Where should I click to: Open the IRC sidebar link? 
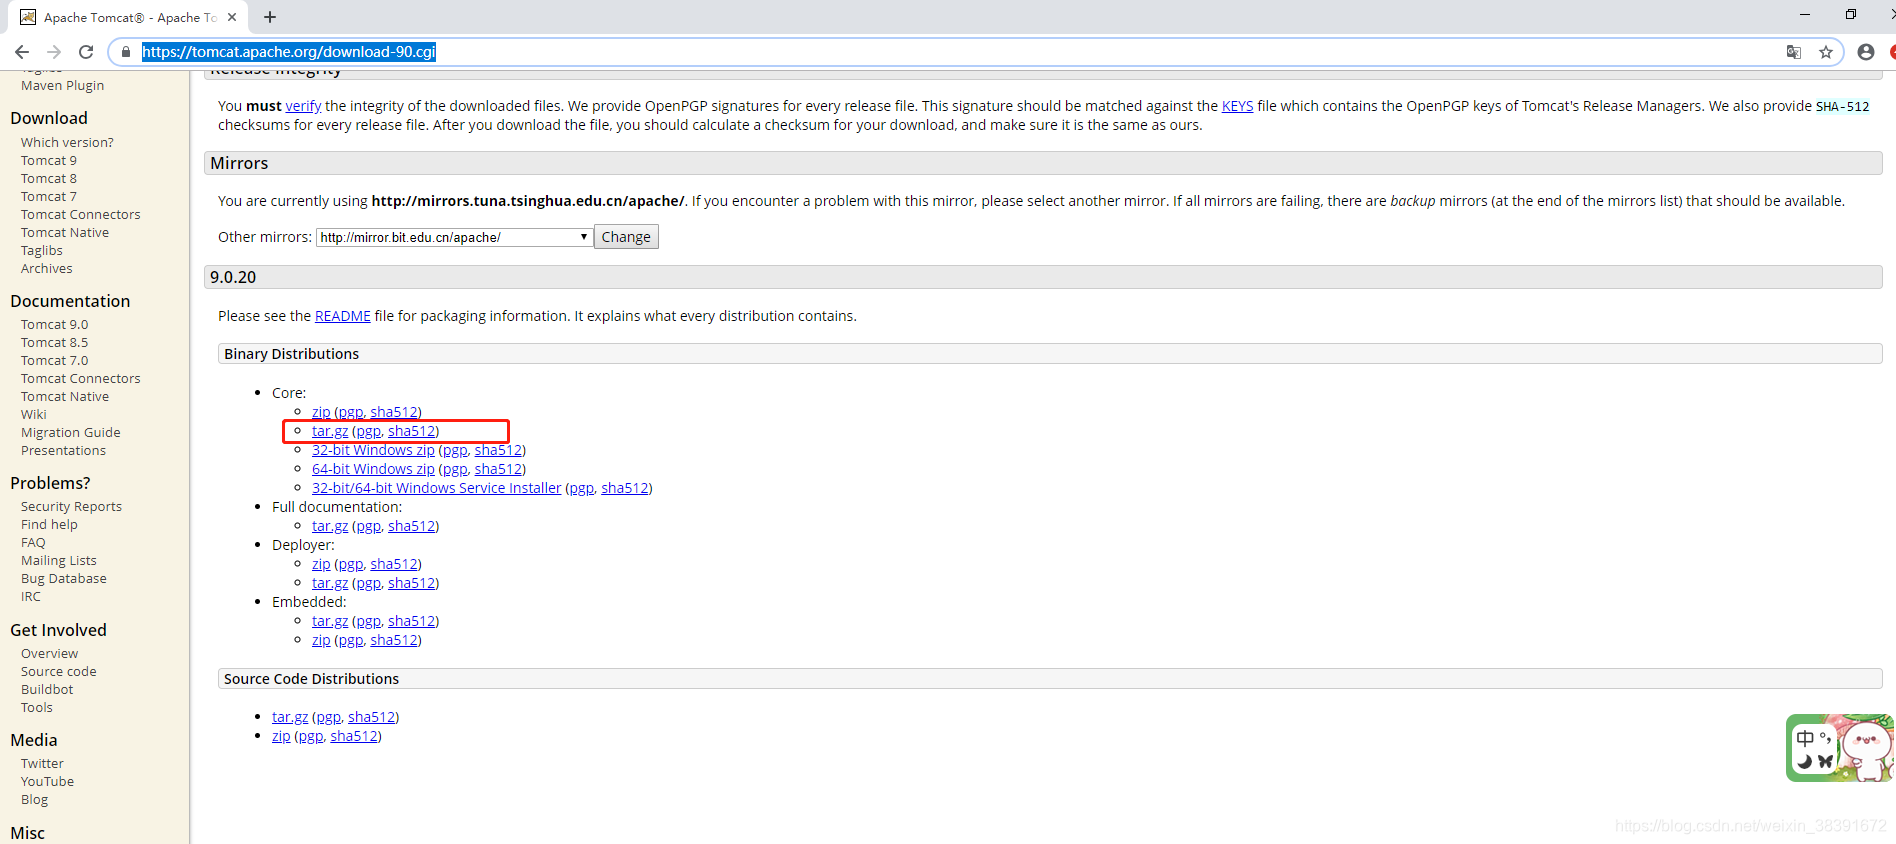point(31,597)
